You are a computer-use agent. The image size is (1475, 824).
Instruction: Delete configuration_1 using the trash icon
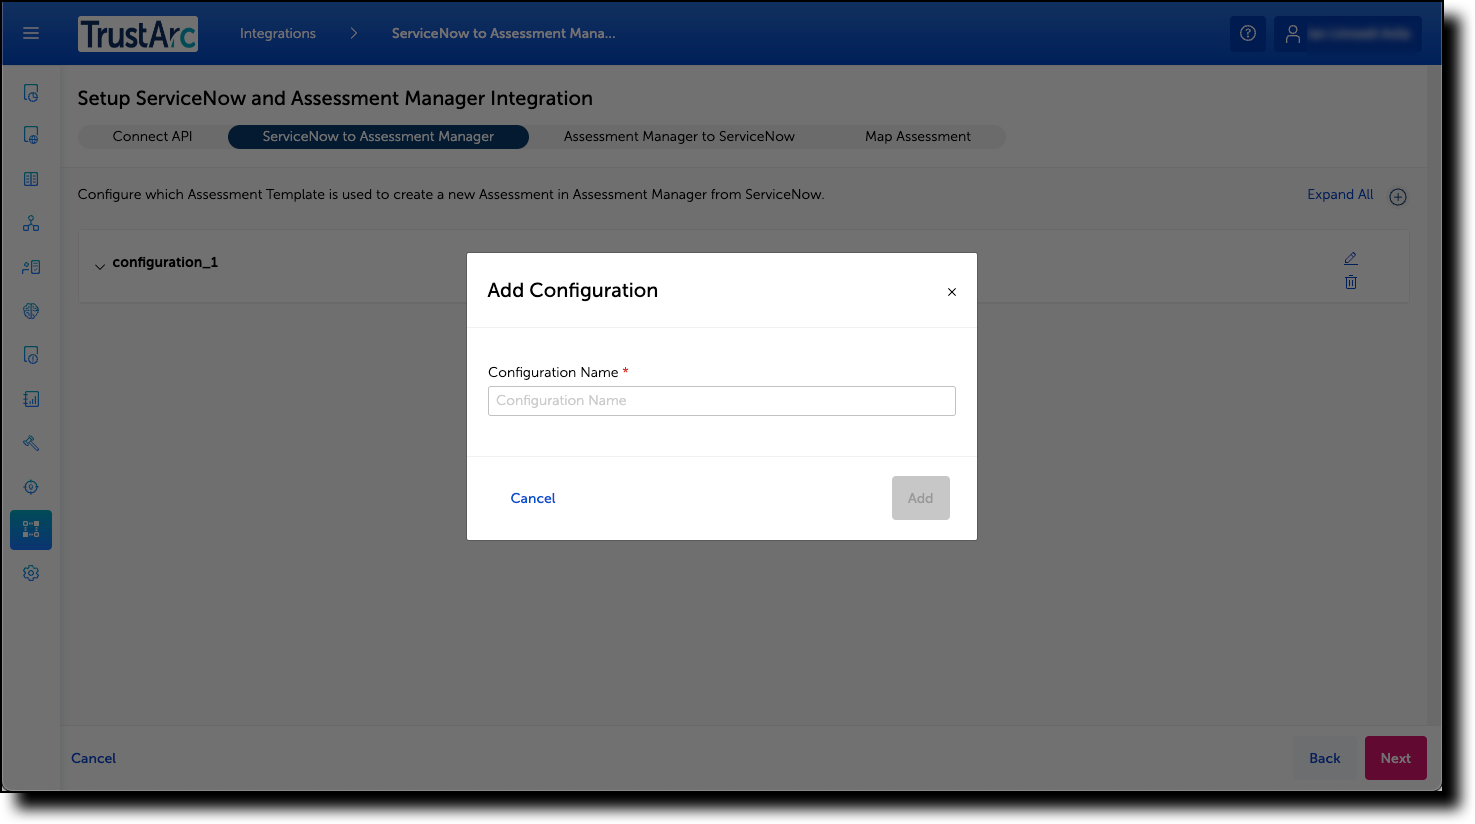point(1350,282)
